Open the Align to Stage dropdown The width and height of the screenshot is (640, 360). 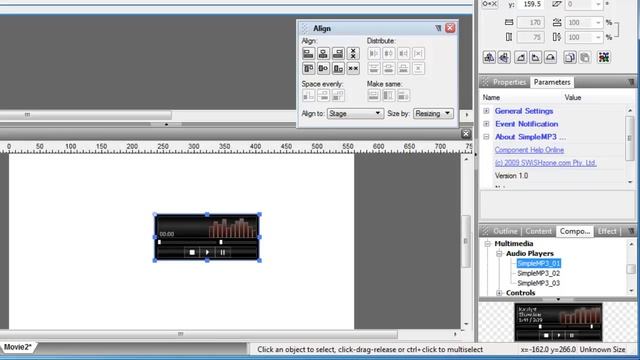pos(355,113)
